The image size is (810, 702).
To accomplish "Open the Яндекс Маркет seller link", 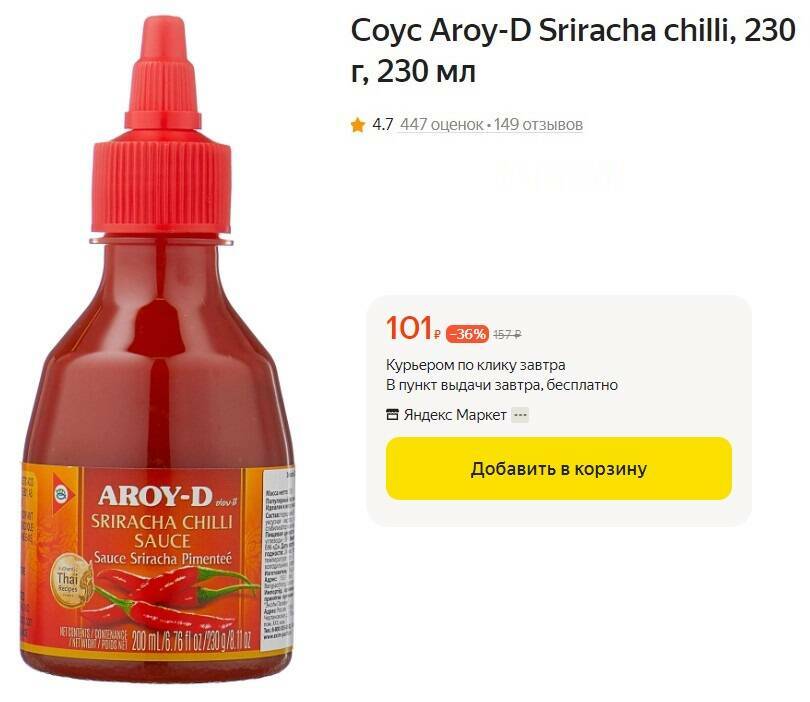I will [x=455, y=415].
